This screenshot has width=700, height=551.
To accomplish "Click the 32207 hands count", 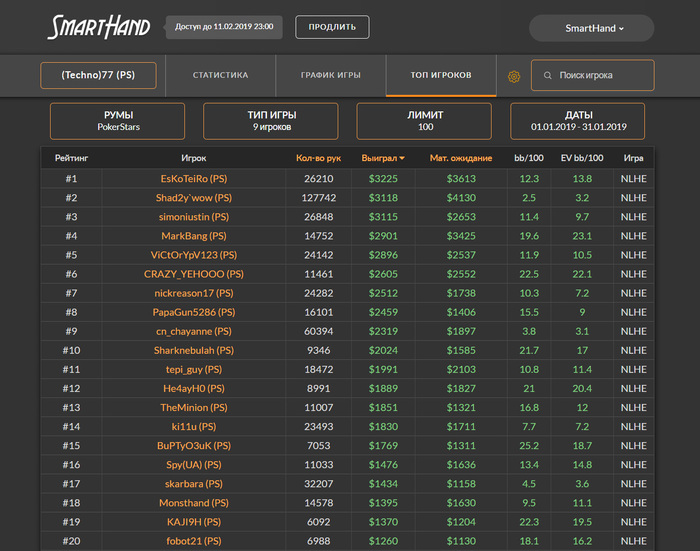I will pyautogui.click(x=319, y=484).
